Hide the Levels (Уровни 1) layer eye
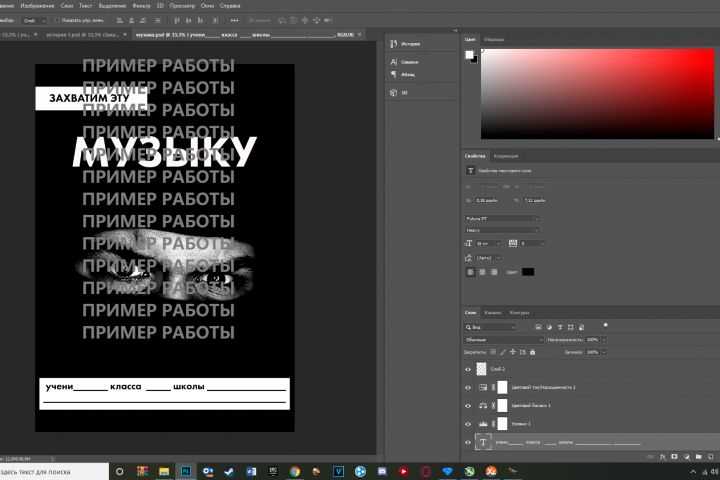 pyautogui.click(x=468, y=424)
